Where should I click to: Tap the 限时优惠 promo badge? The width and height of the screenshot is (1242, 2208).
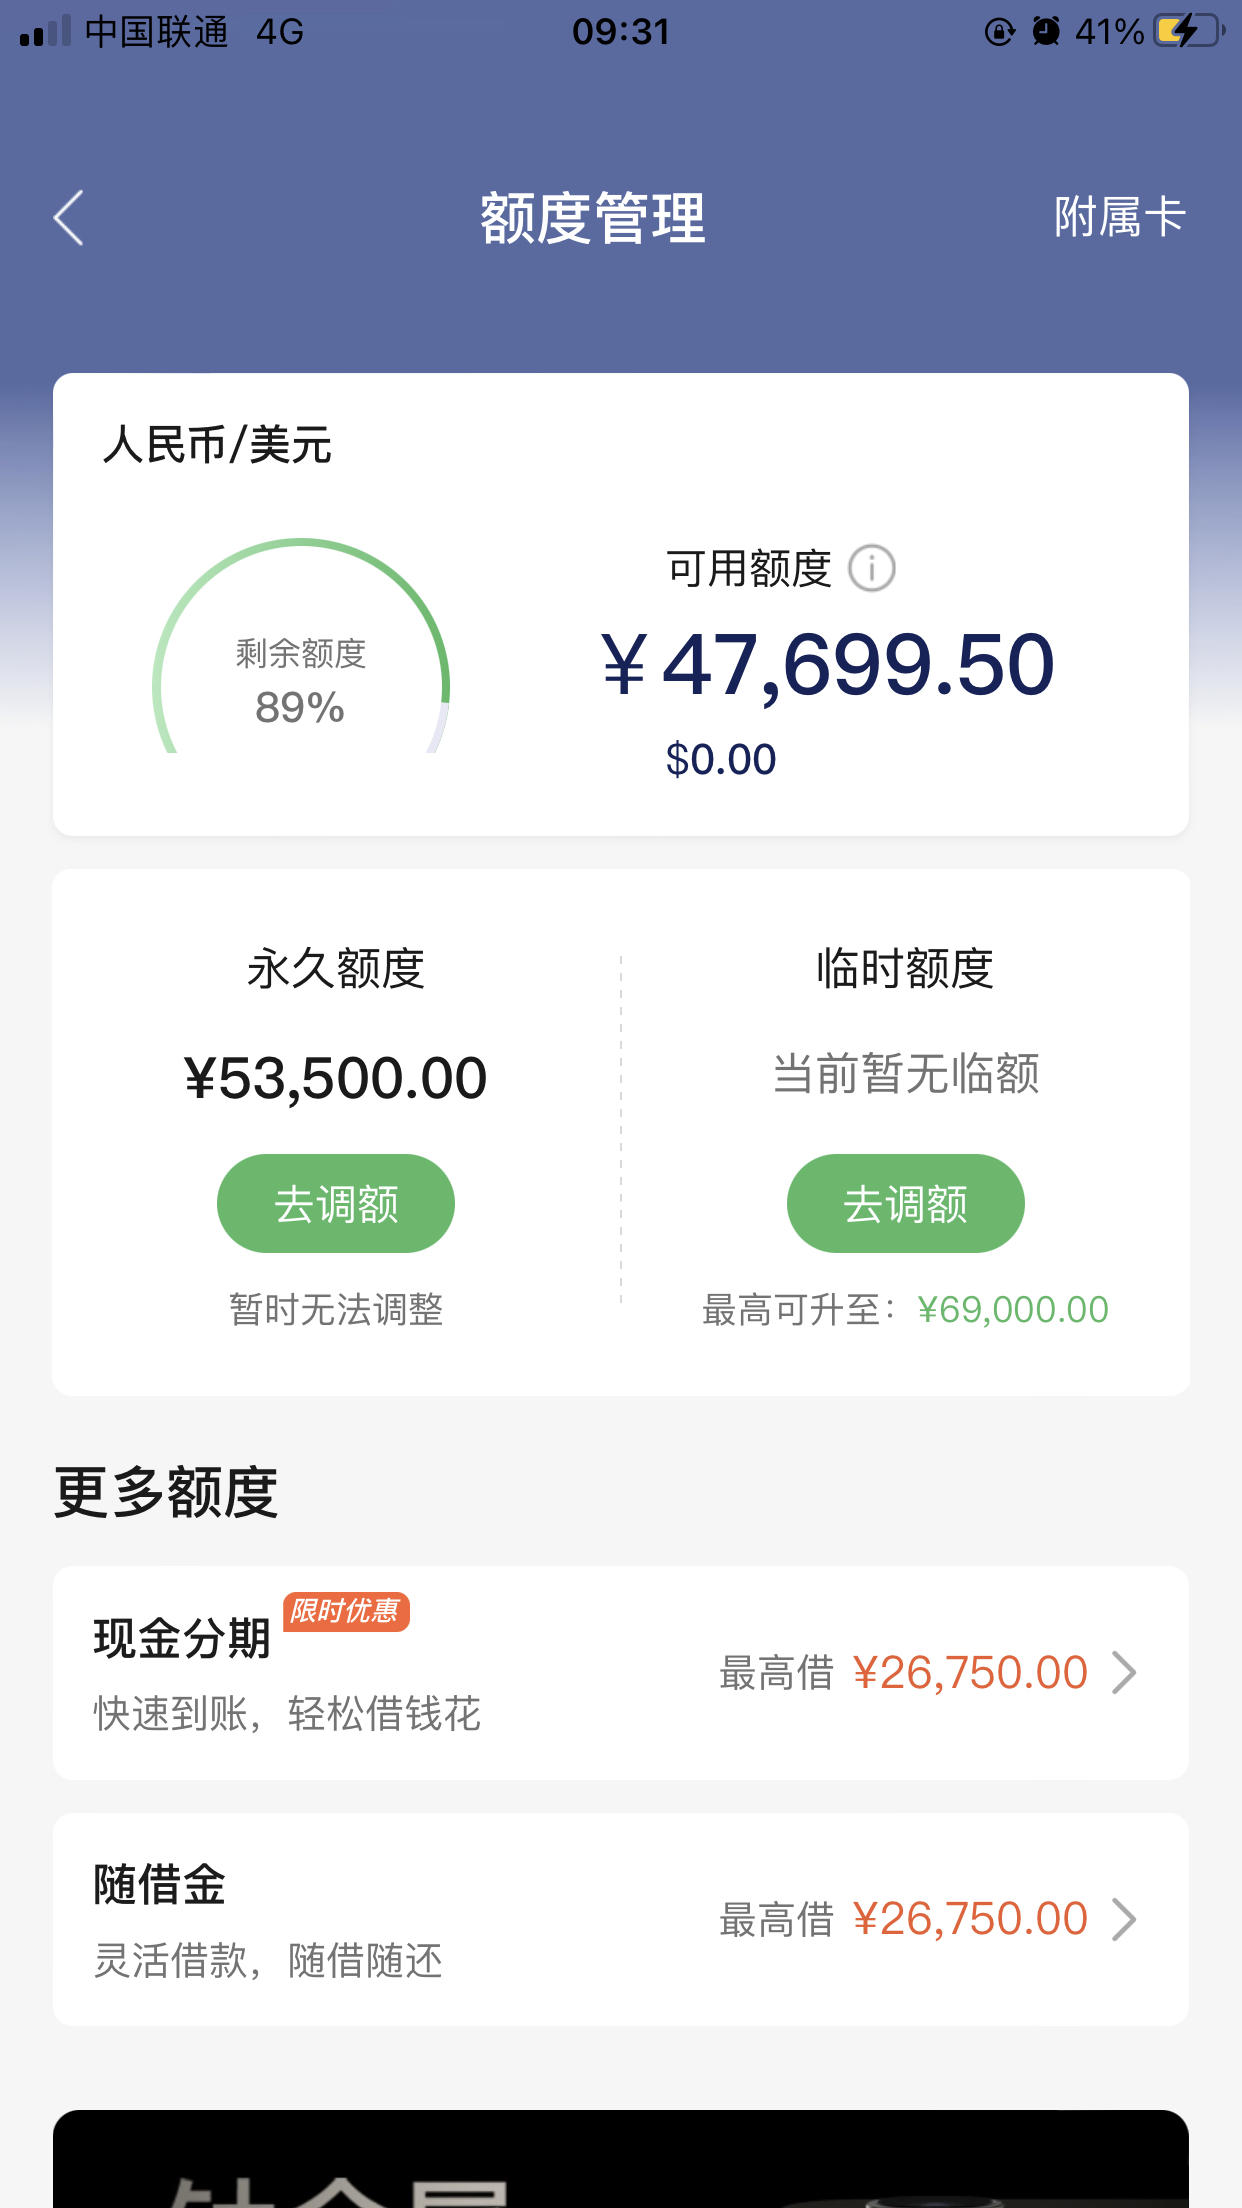click(346, 1611)
